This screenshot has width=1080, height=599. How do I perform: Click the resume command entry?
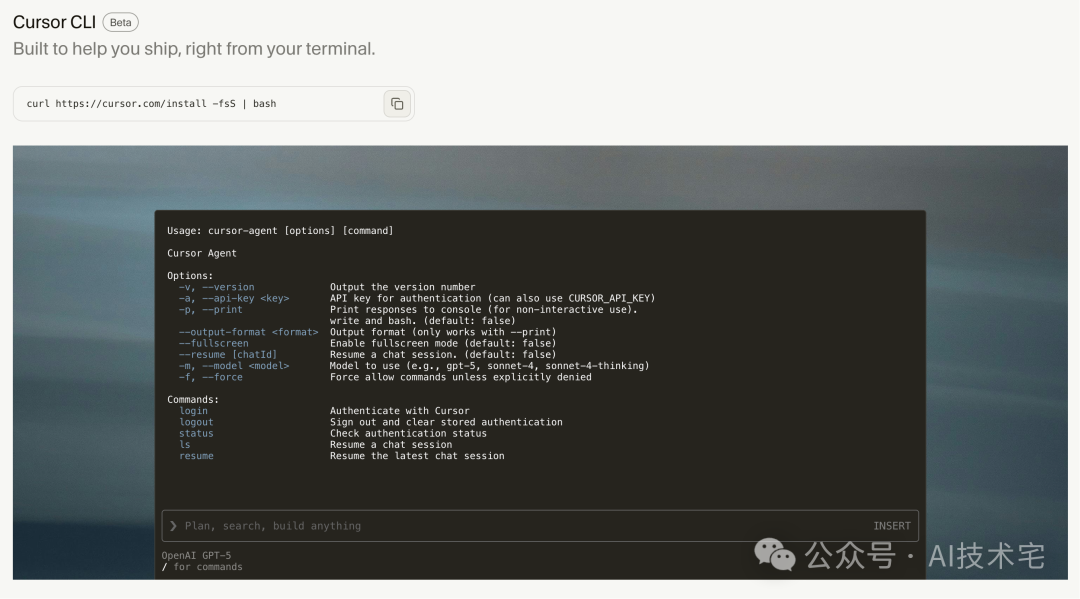tap(196, 455)
